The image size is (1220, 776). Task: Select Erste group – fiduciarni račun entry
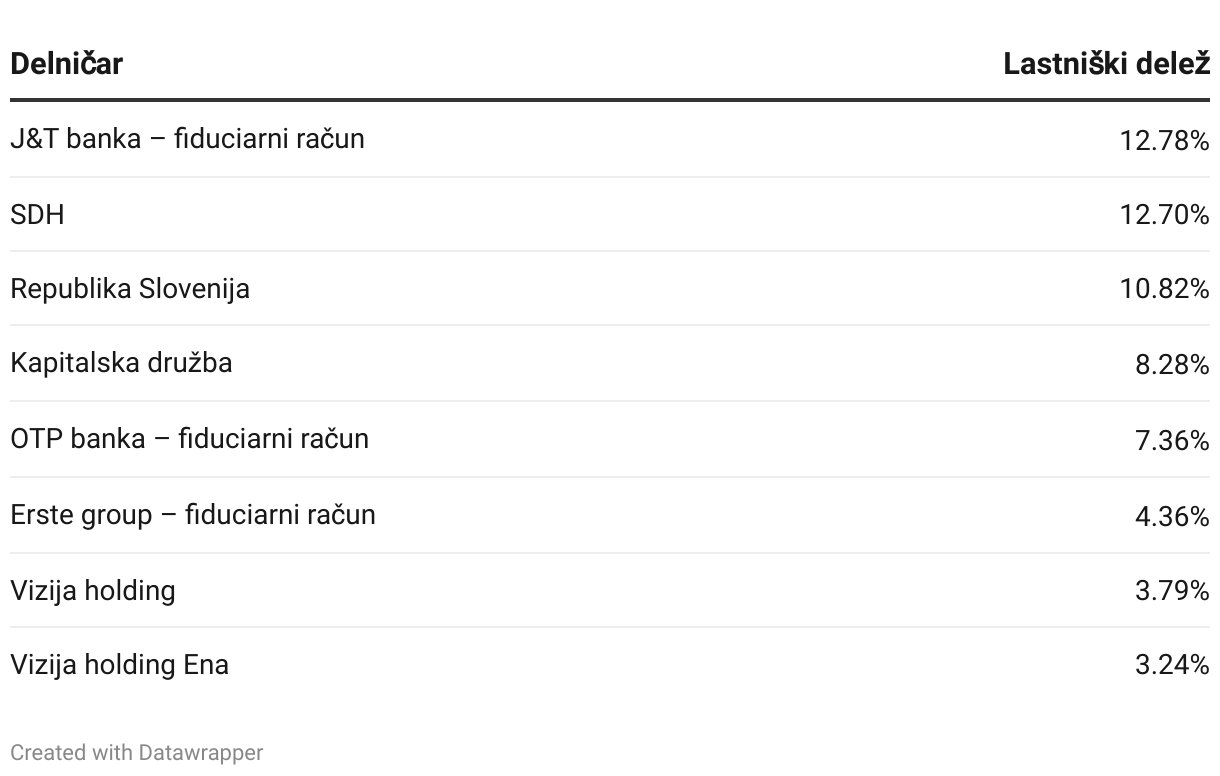tap(193, 514)
